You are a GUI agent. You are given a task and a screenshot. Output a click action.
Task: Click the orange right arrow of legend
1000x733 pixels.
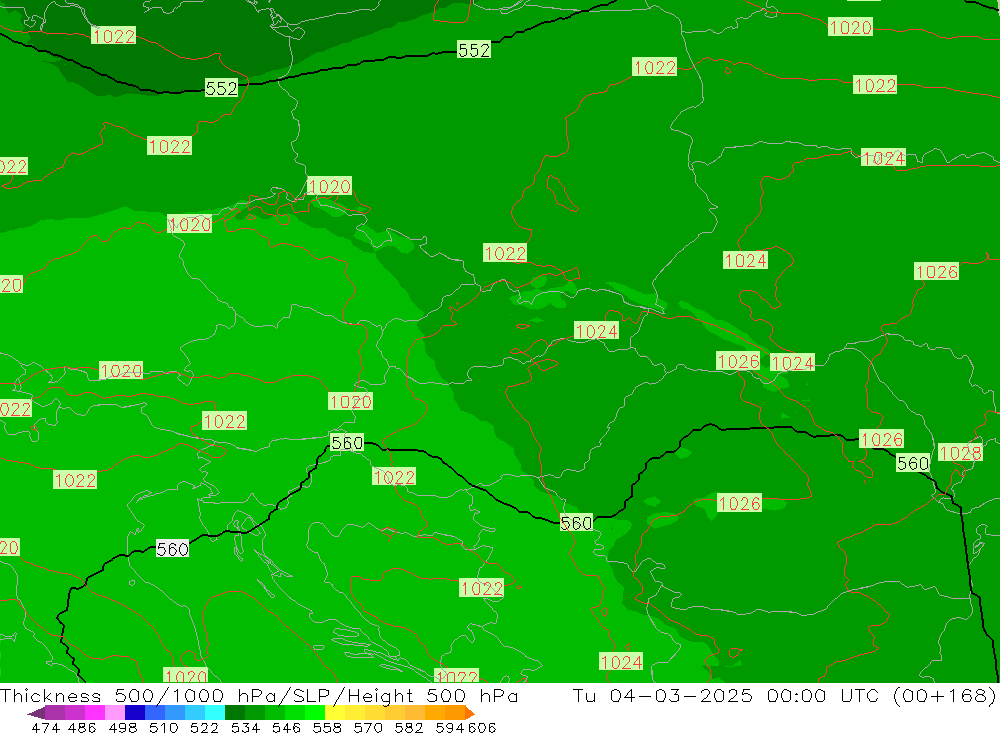click(x=470, y=713)
